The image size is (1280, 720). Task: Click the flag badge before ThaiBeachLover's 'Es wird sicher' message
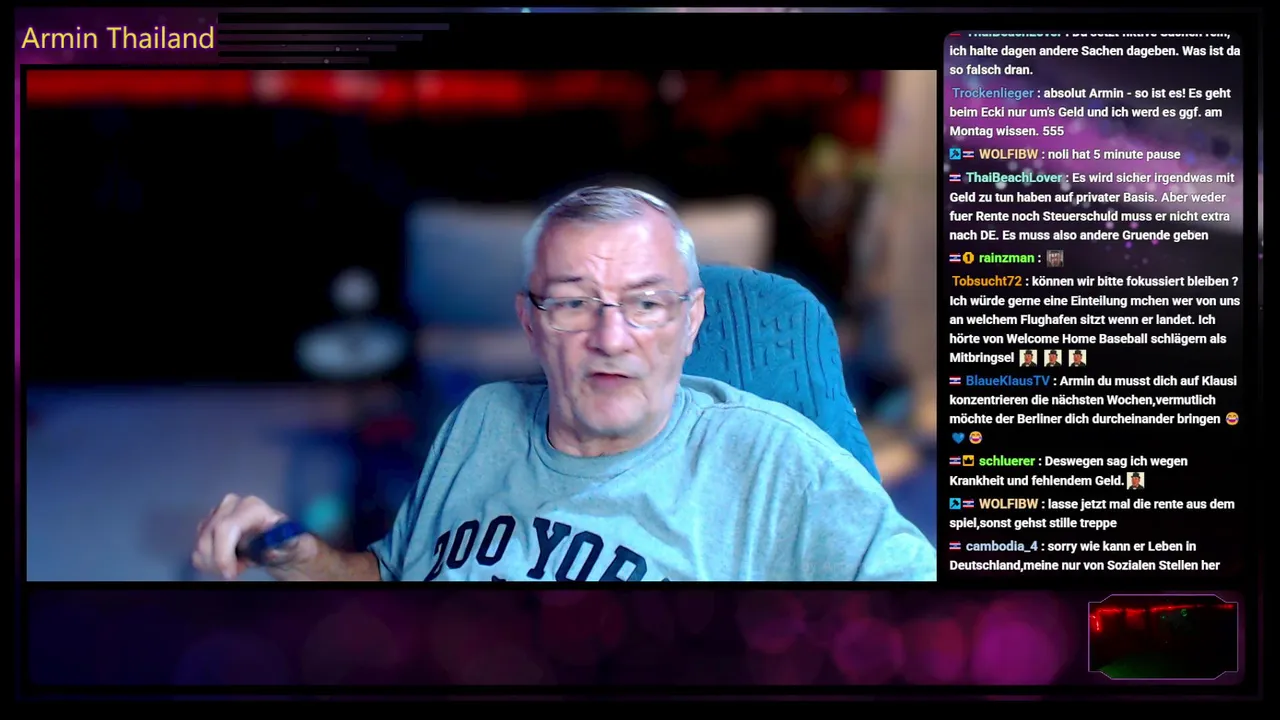coord(955,178)
